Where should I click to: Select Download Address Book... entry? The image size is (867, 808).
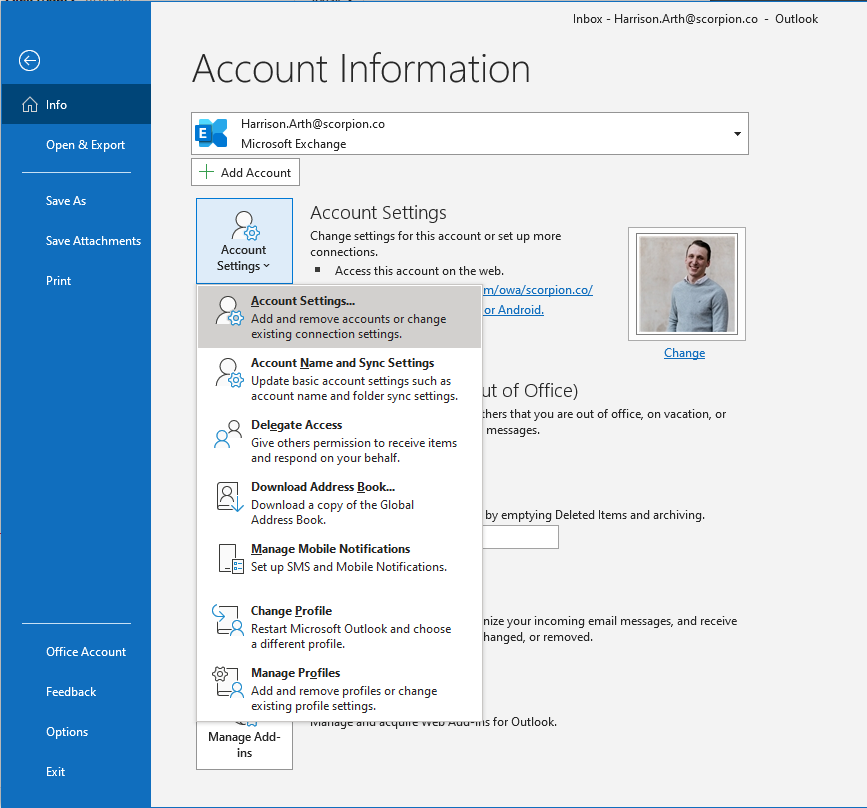[340, 503]
